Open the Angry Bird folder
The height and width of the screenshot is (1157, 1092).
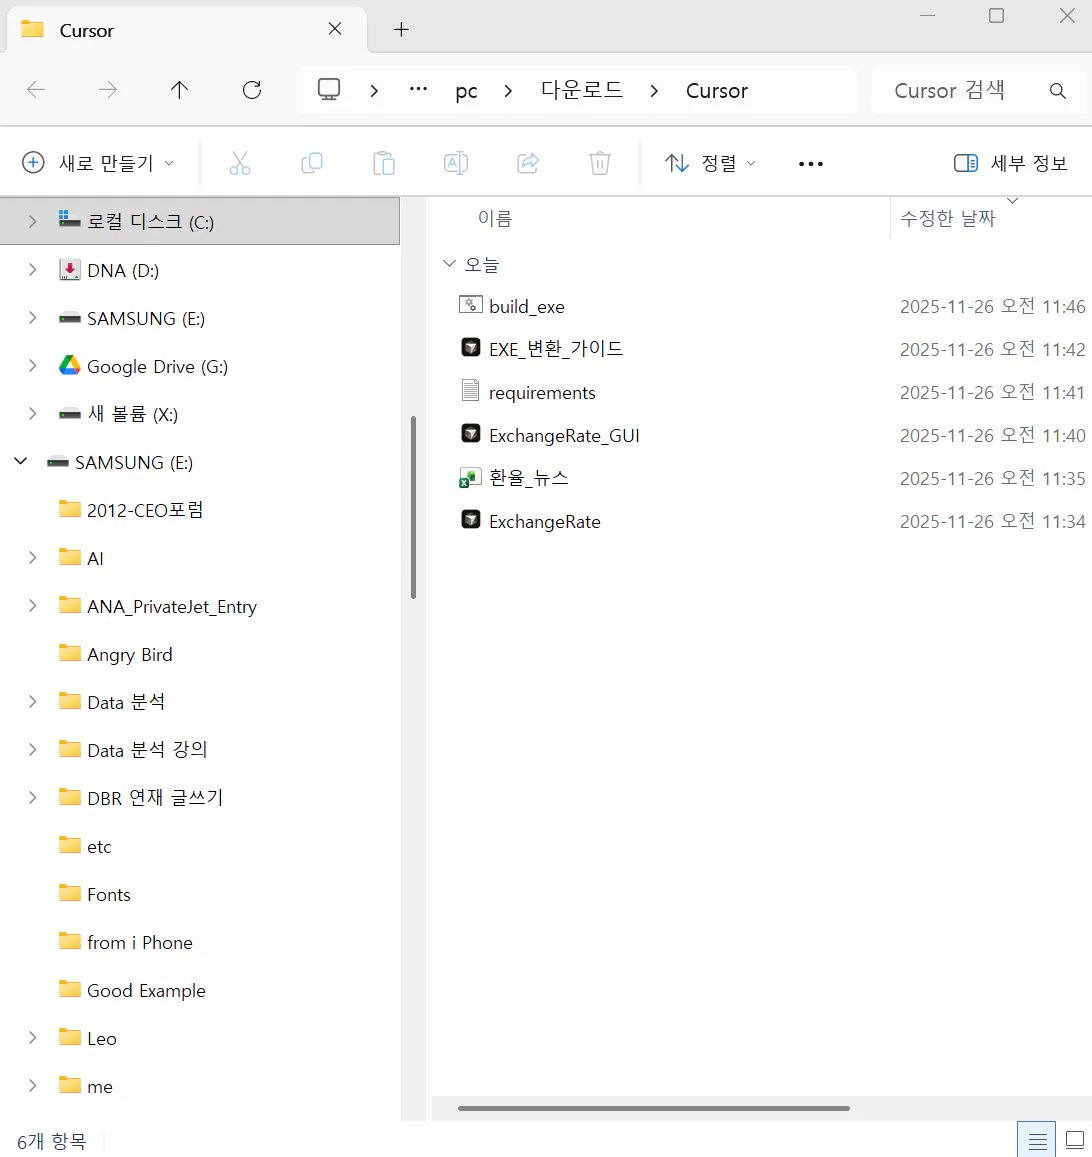pos(129,655)
